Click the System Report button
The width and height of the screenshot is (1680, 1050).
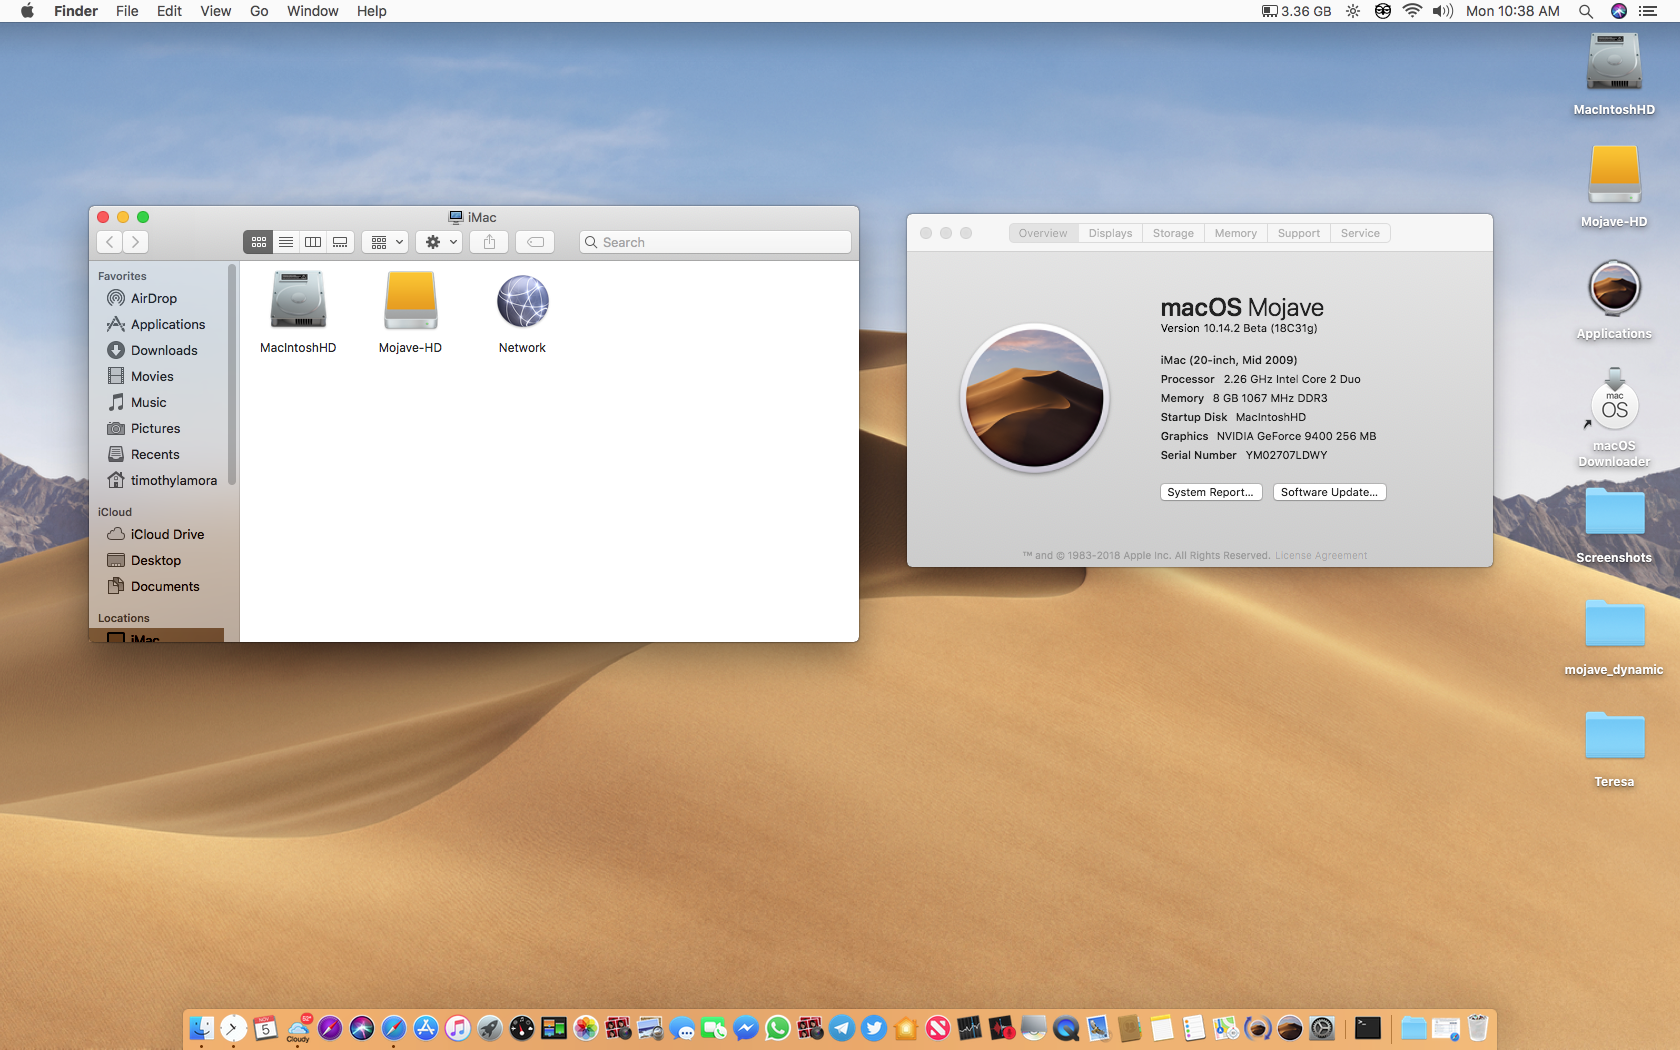click(1210, 492)
